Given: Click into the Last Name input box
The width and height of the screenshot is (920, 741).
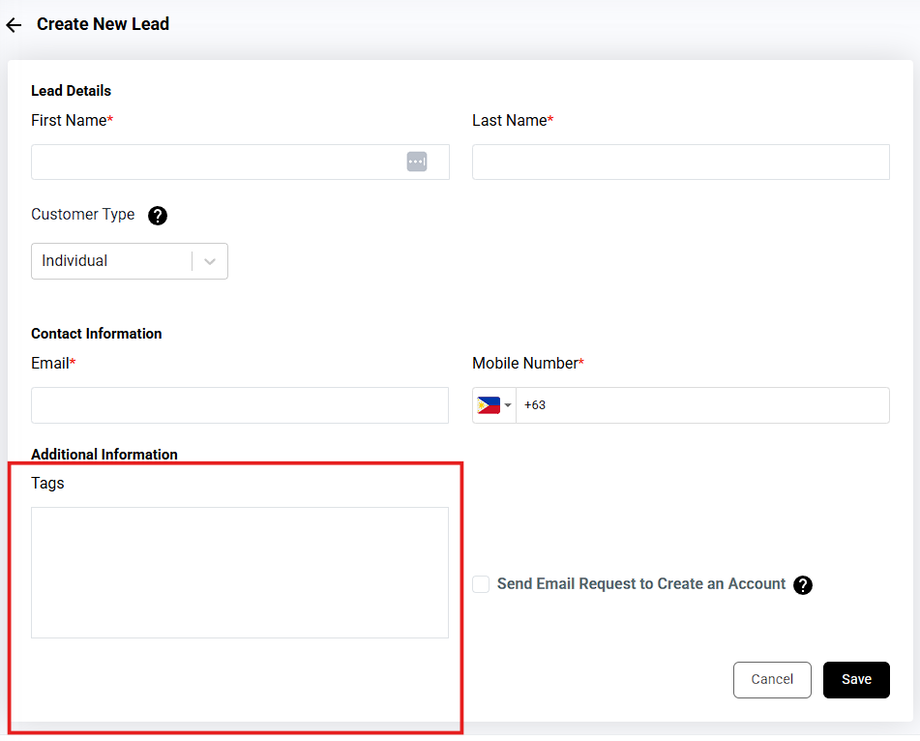Looking at the screenshot, I should 680,162.
